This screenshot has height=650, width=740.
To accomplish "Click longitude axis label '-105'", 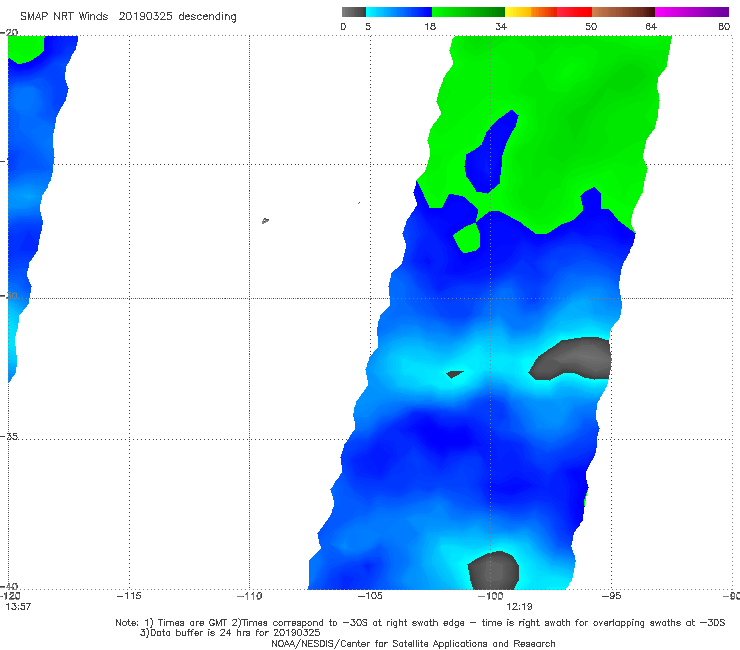I will (370, 596).
